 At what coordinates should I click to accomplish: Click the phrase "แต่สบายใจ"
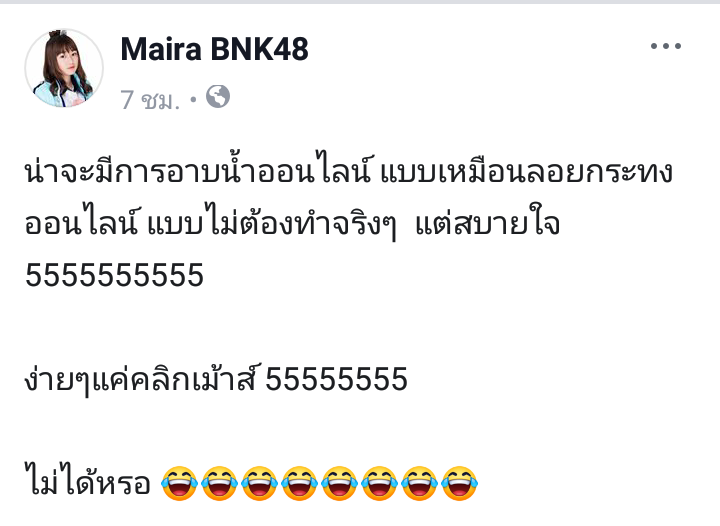click(x=488, y=224)
